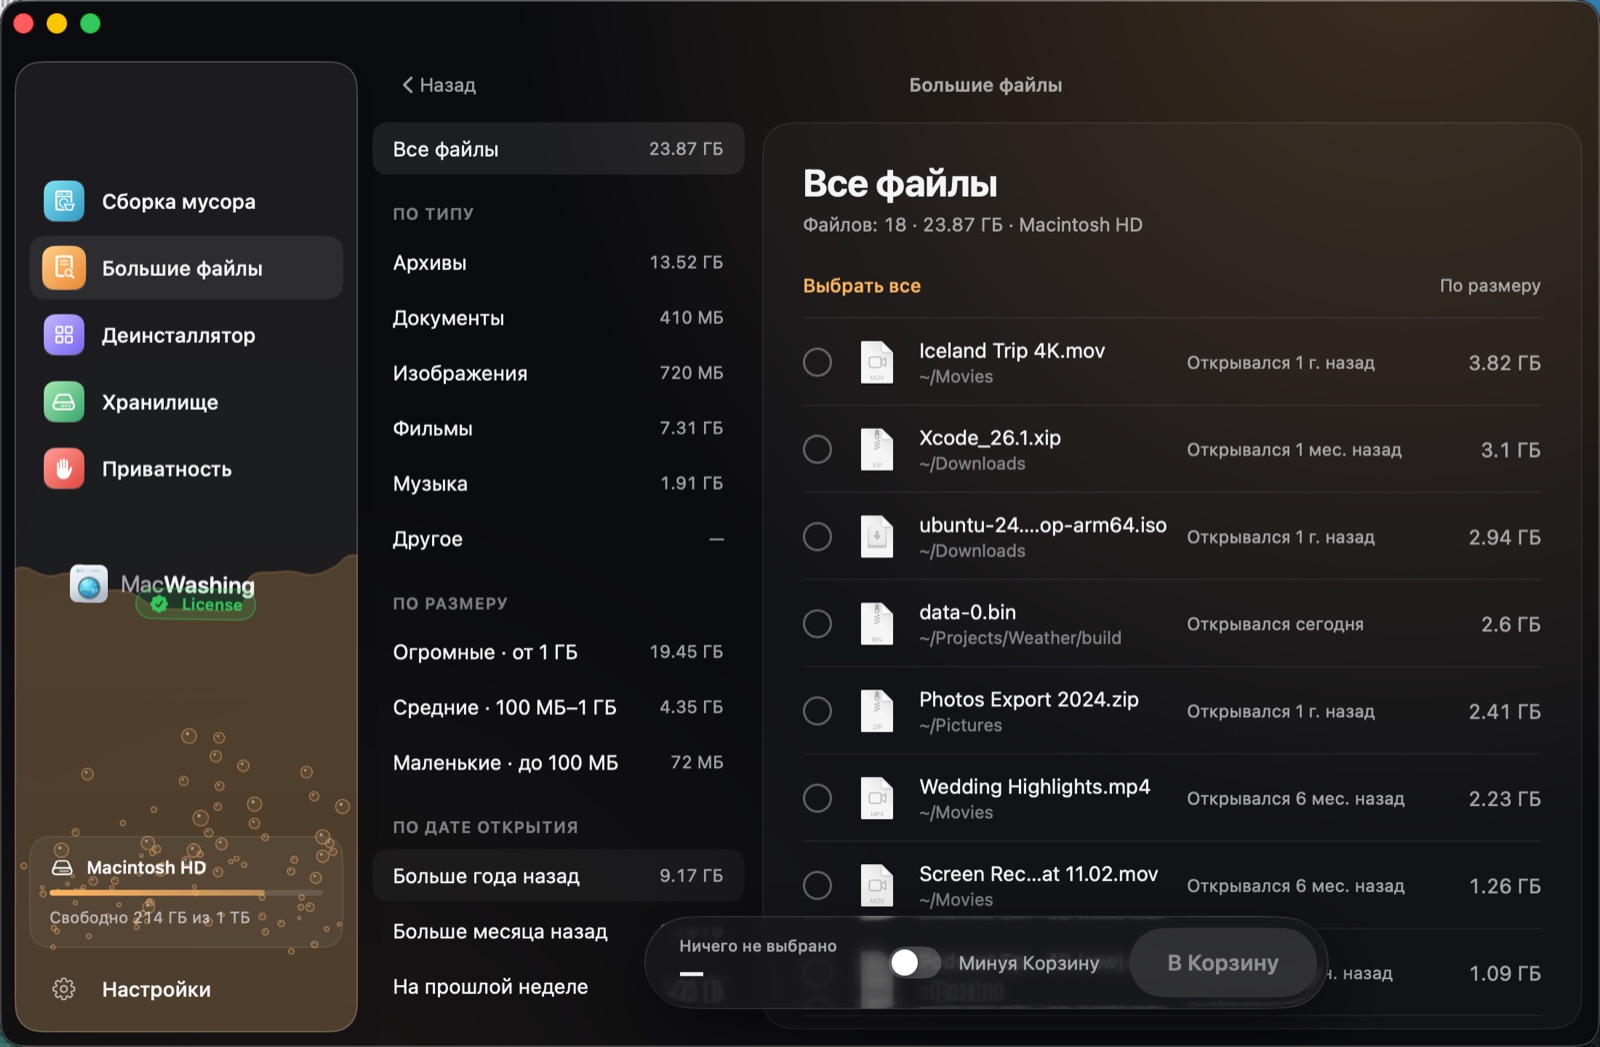The width and height of the screenshot is (1600, 1047).
Task: Open the Настройки gear icon
Action: tap(64, 989)
